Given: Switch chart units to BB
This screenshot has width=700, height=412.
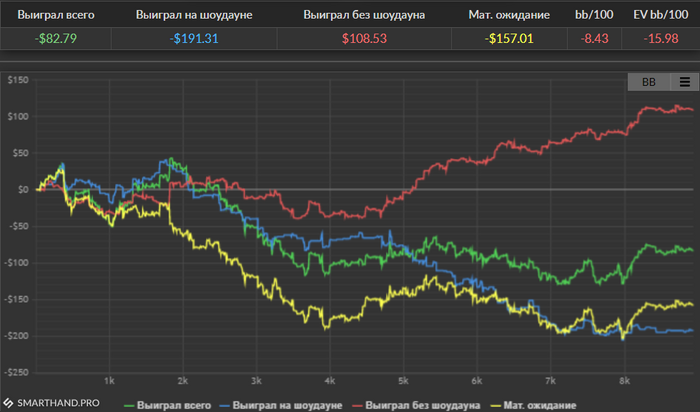Looking at the screenshot, I should click(649, 82).
